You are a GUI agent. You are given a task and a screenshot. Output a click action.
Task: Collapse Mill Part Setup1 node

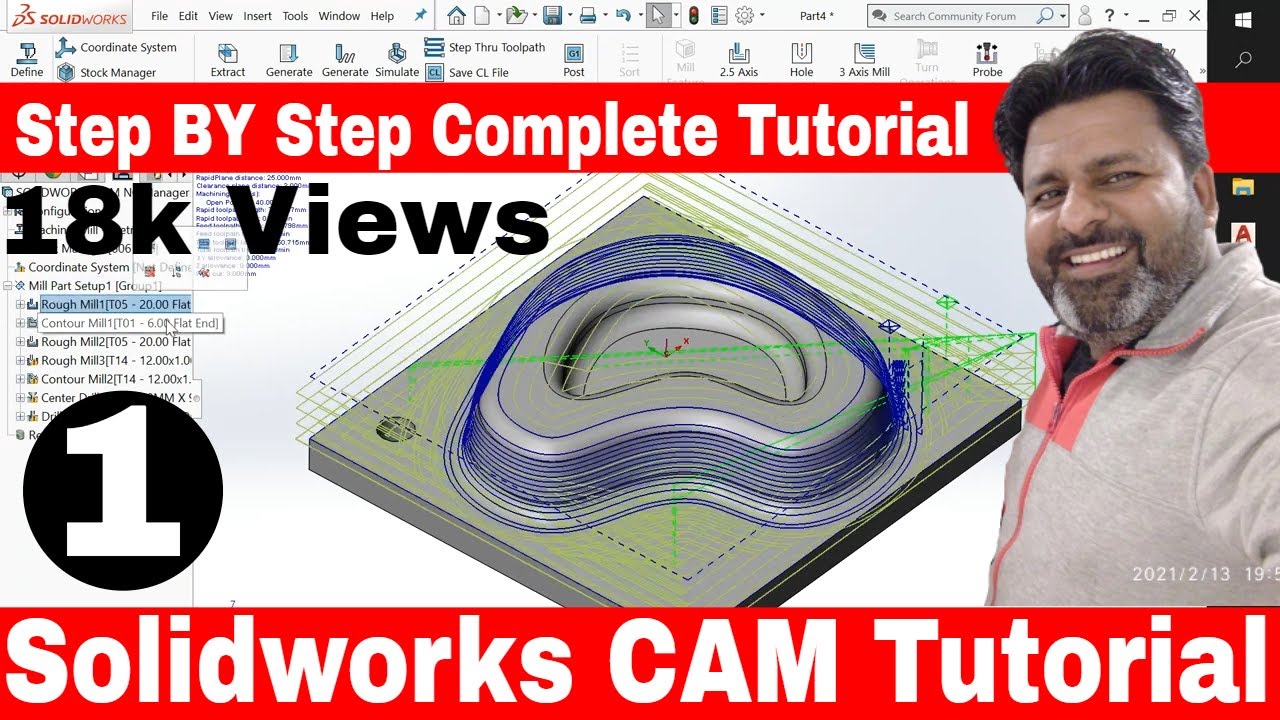tap(8, 286)
